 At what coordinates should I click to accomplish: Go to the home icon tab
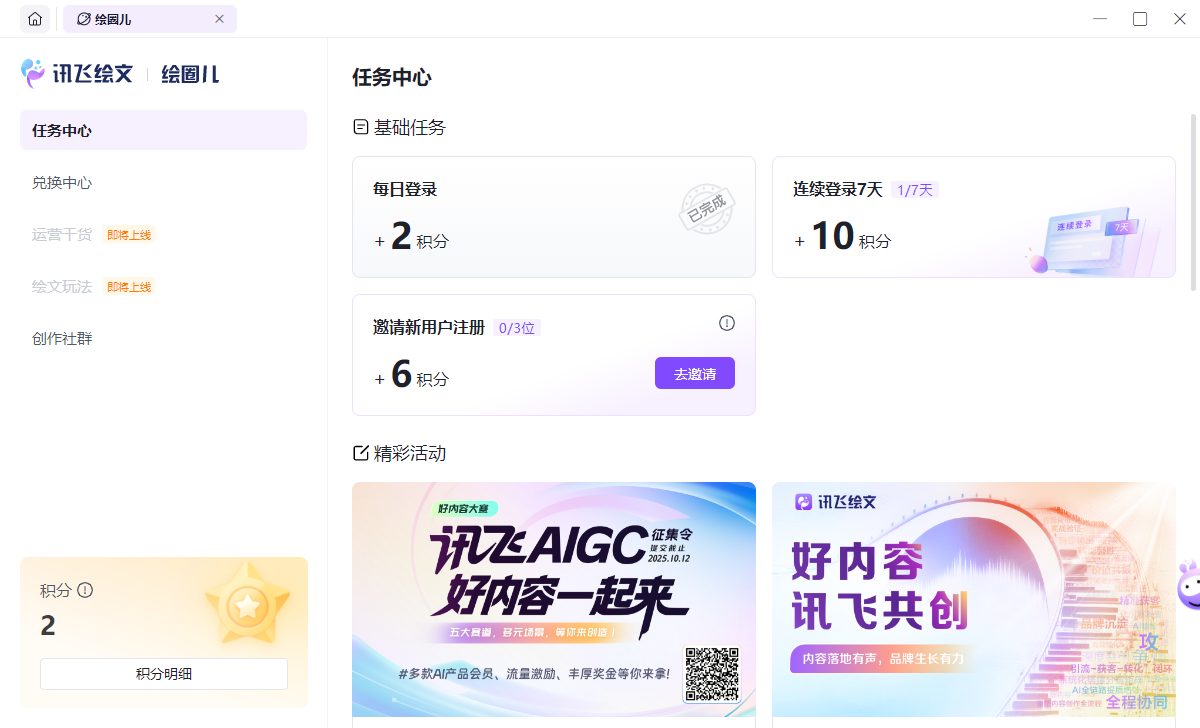pos(35,19)
